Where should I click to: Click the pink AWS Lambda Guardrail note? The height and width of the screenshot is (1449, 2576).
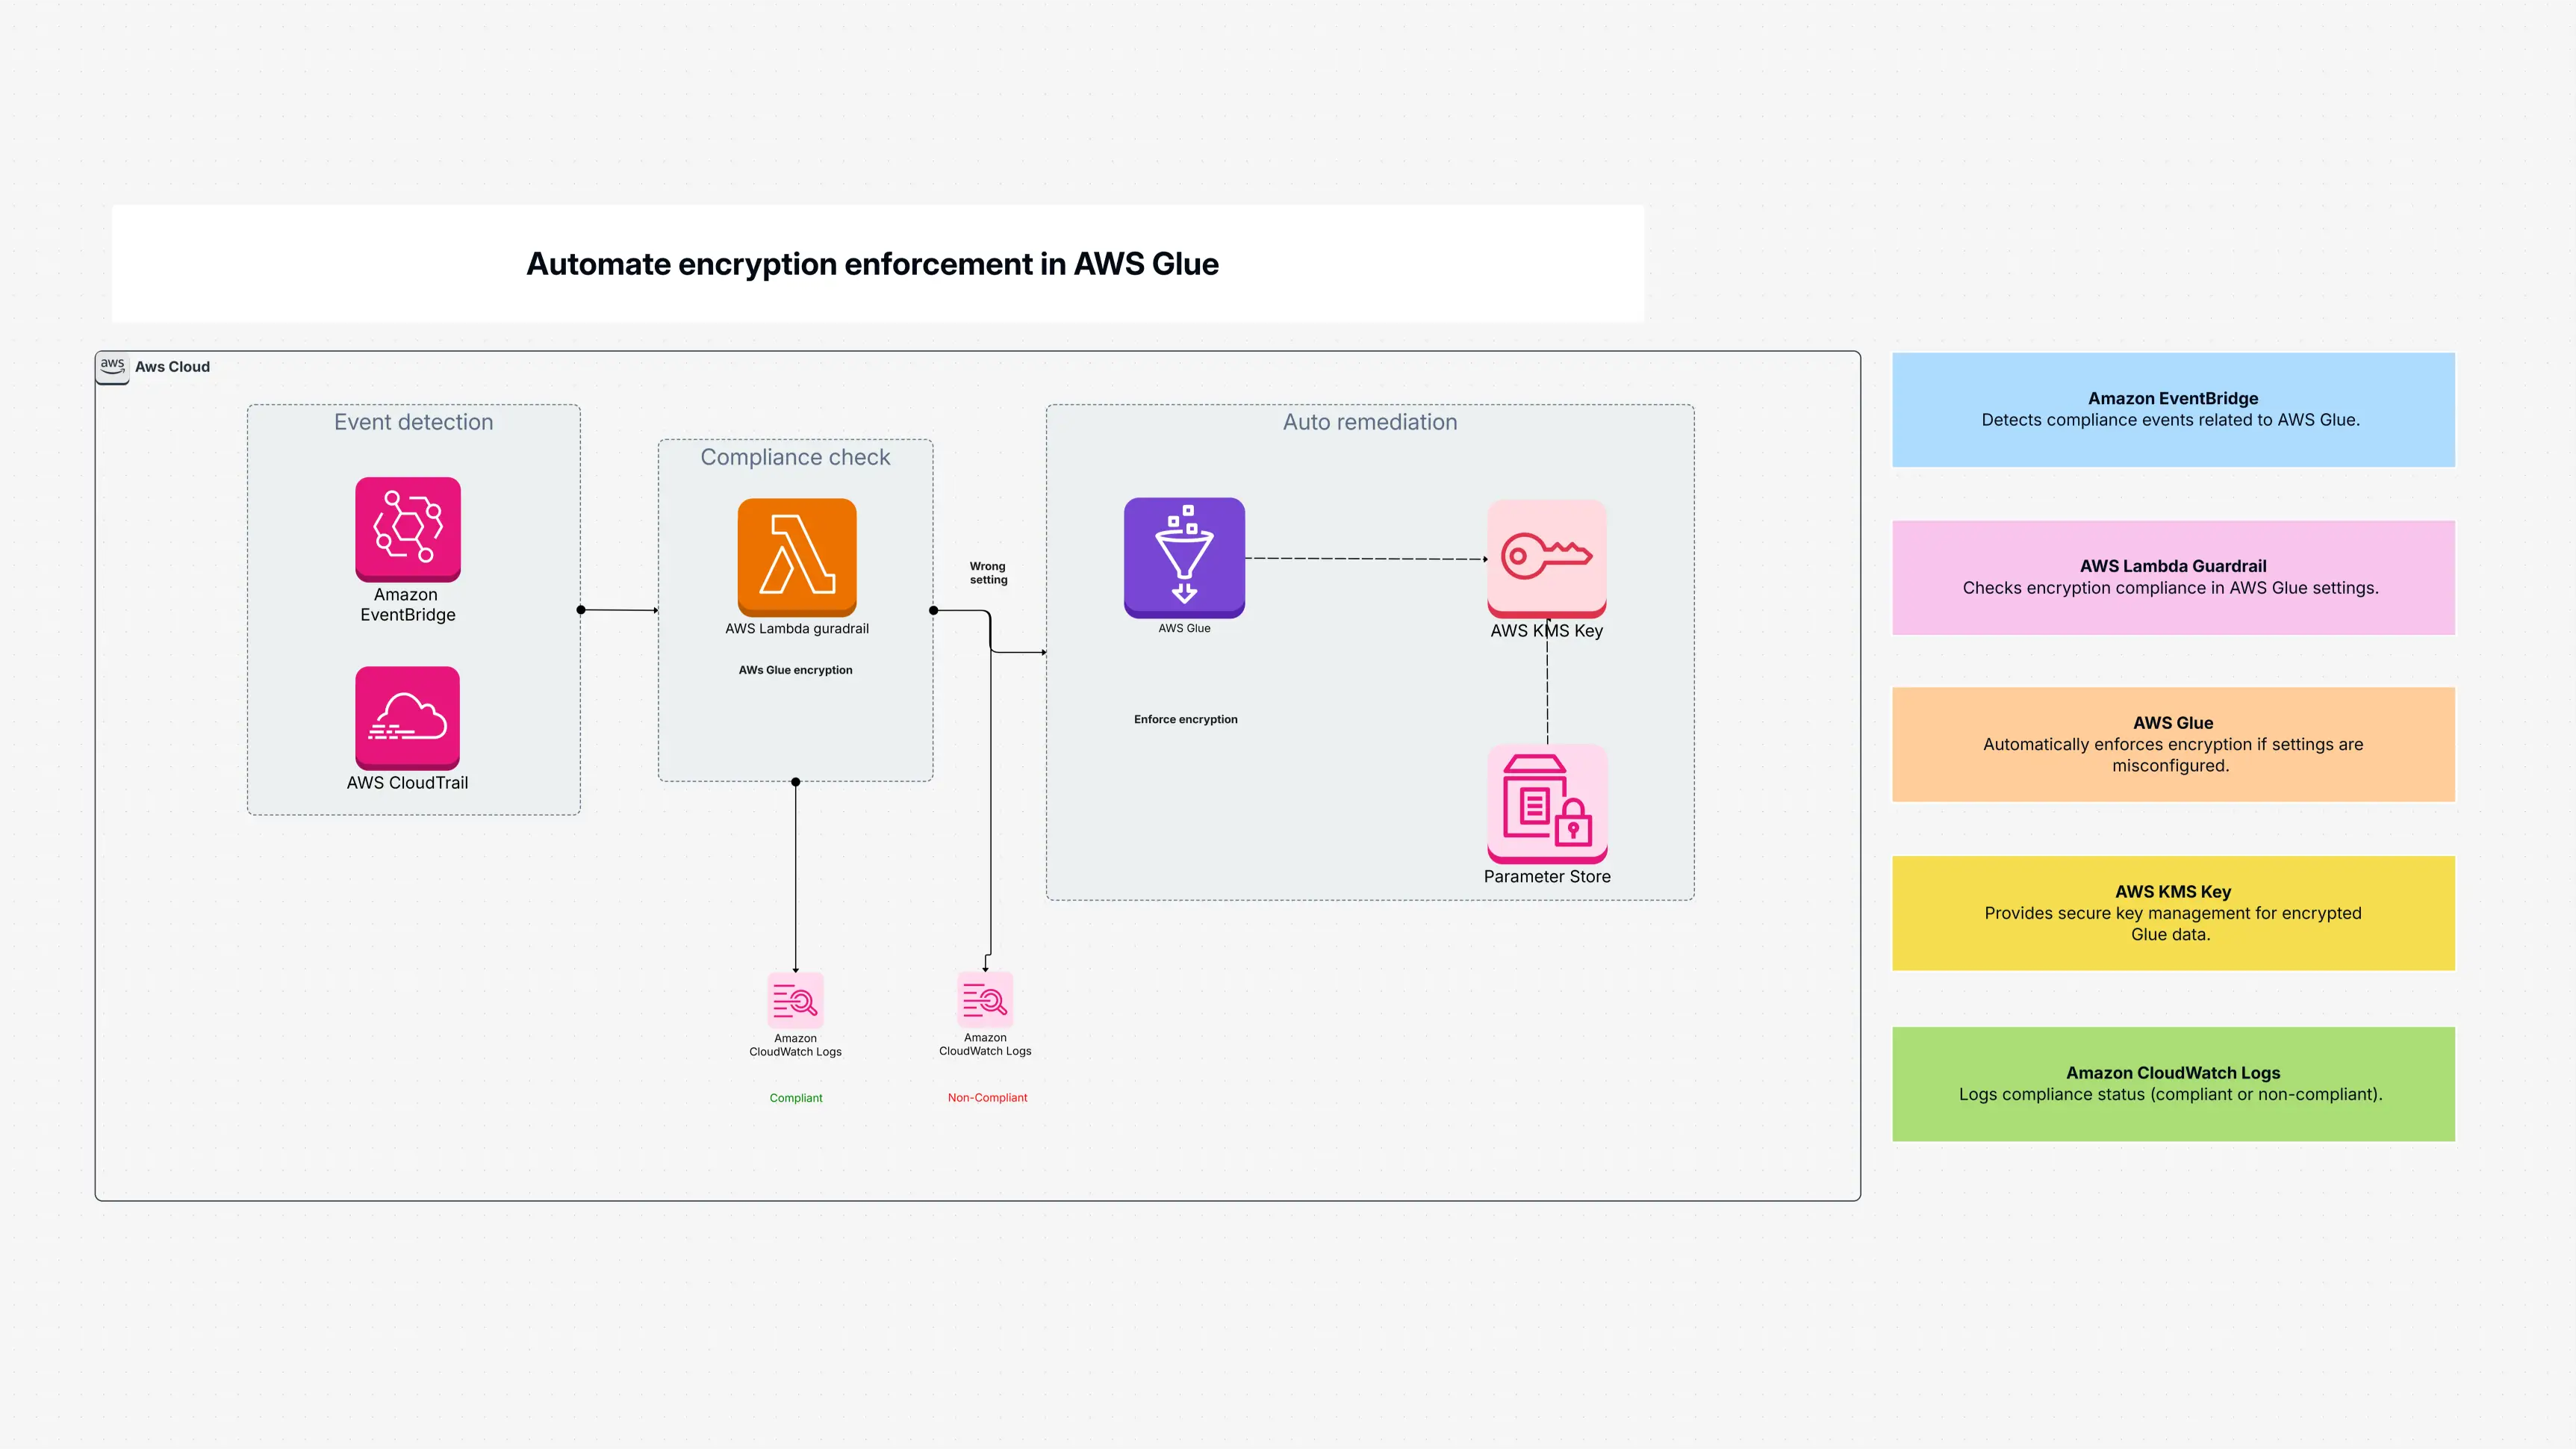pyautogui.click(x=2172, y=577)
